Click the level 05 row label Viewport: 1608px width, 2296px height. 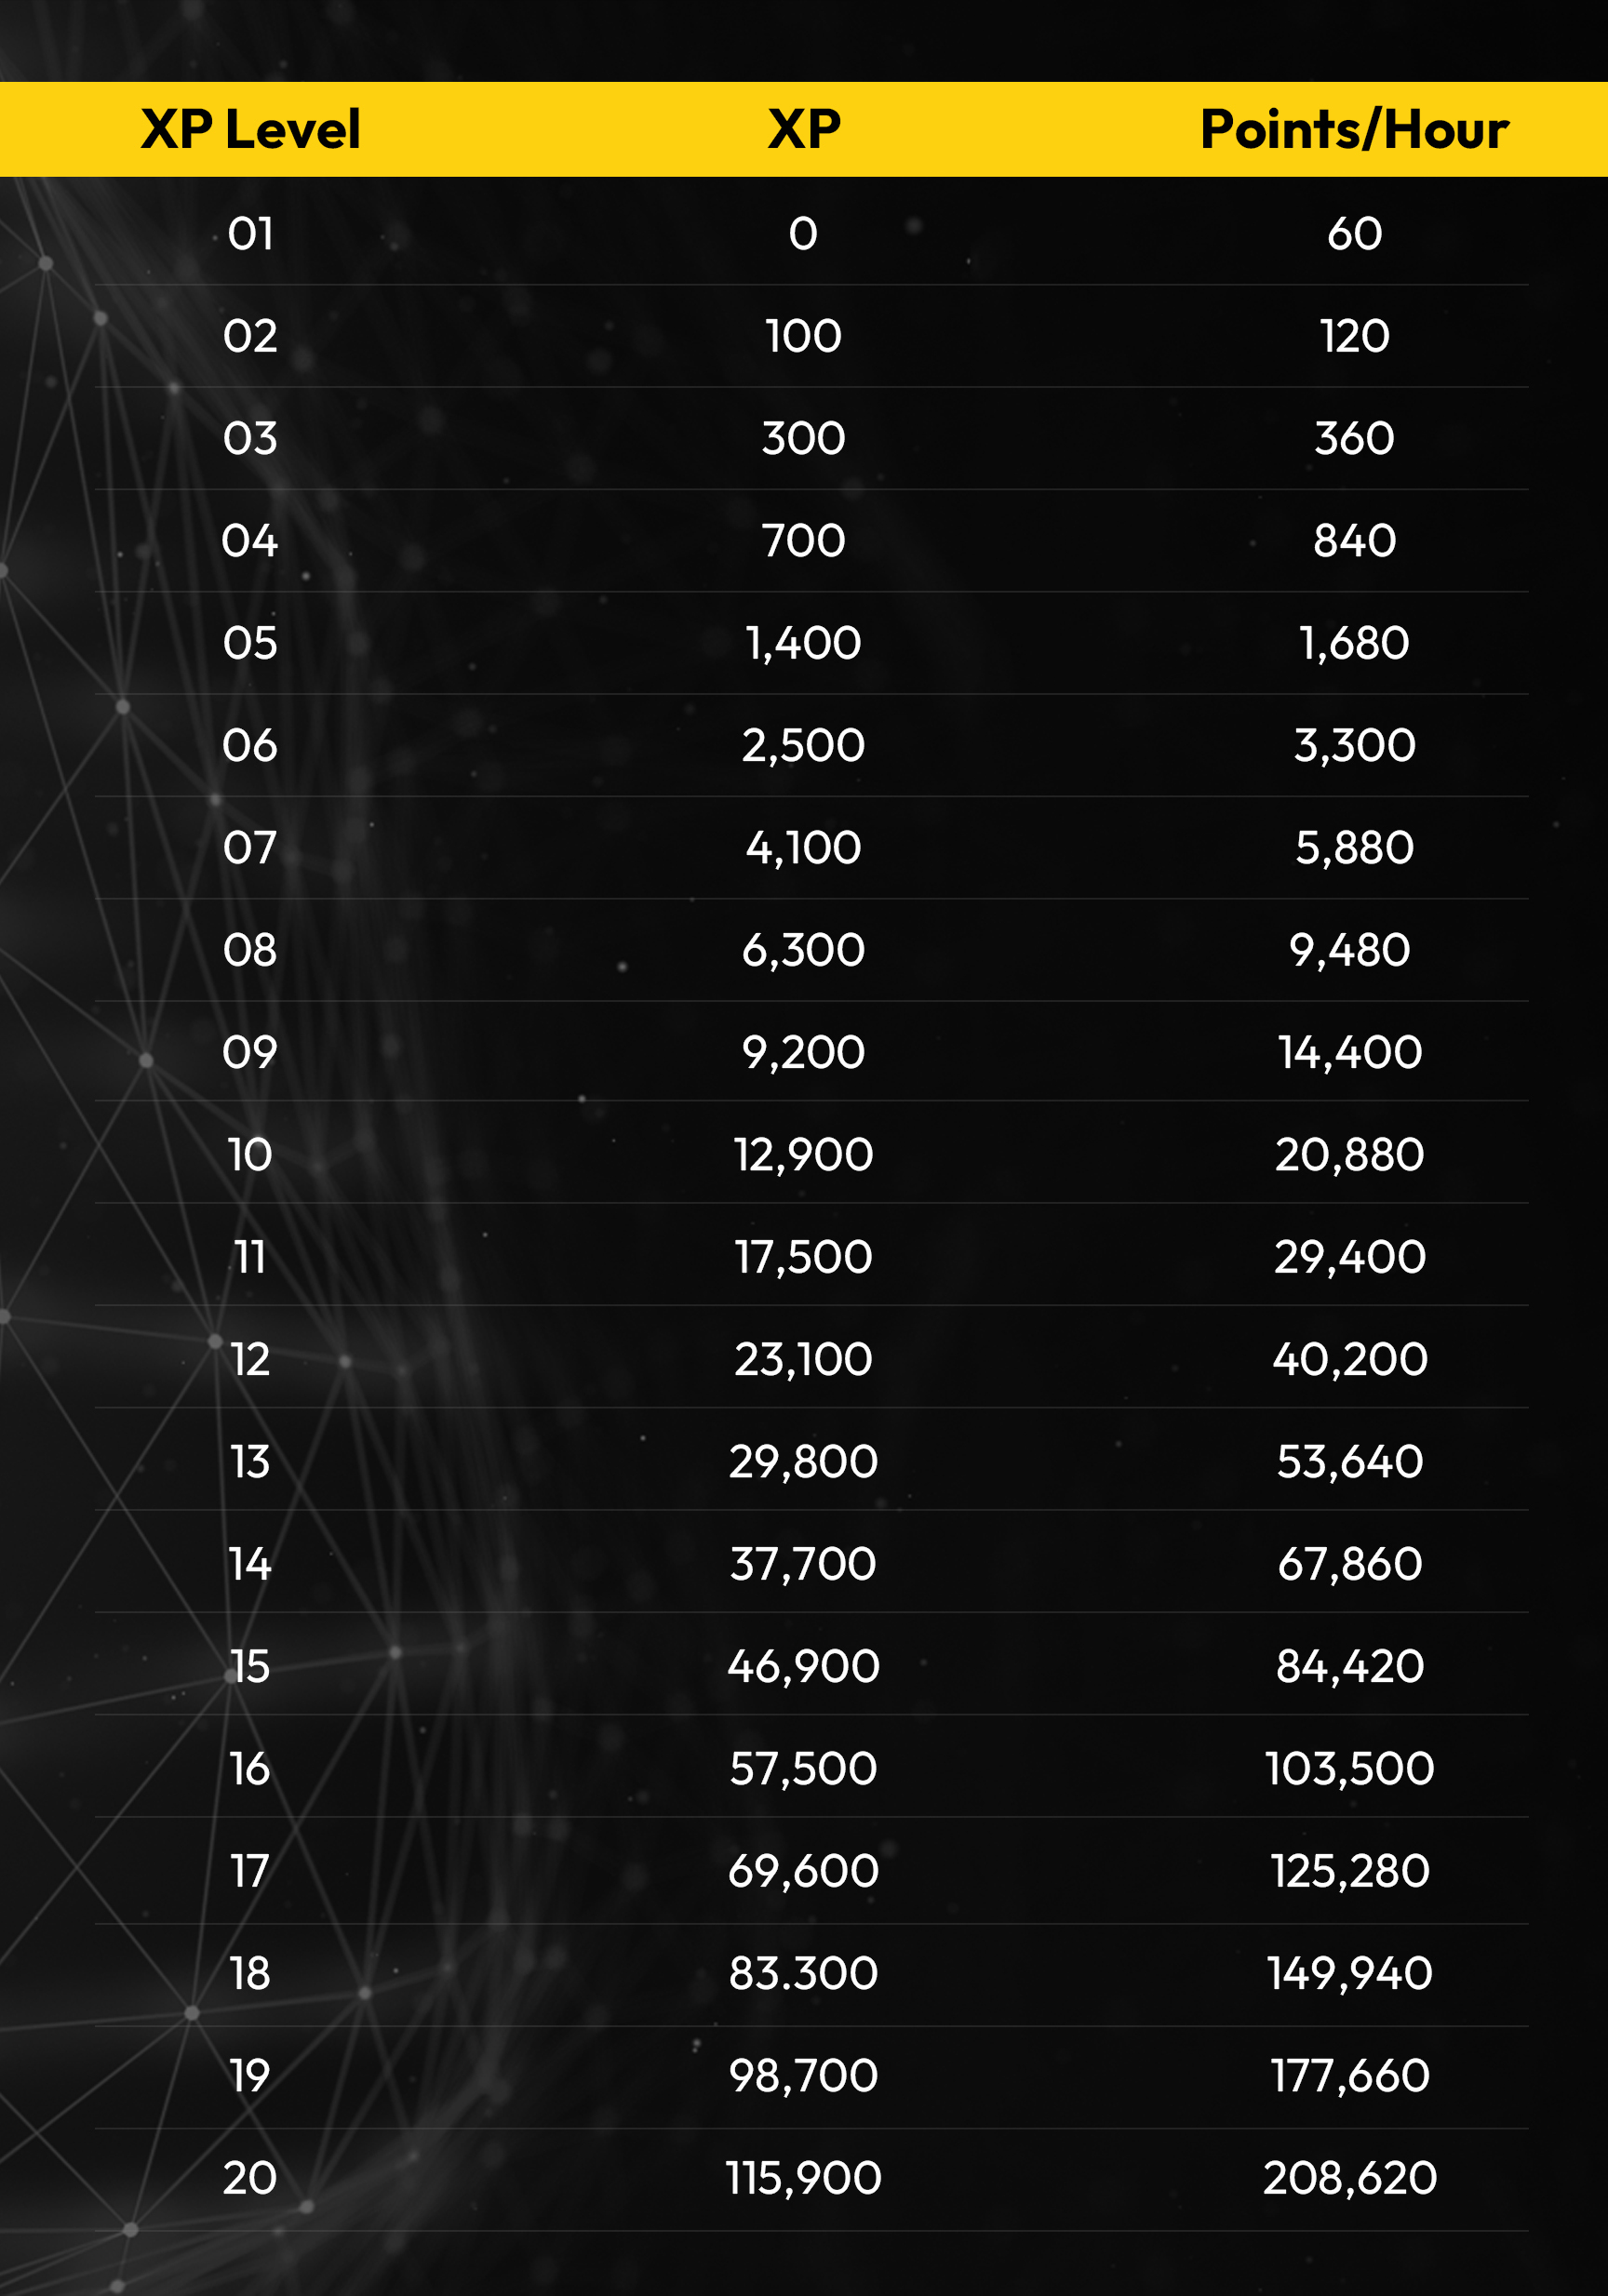pos(250,643)
